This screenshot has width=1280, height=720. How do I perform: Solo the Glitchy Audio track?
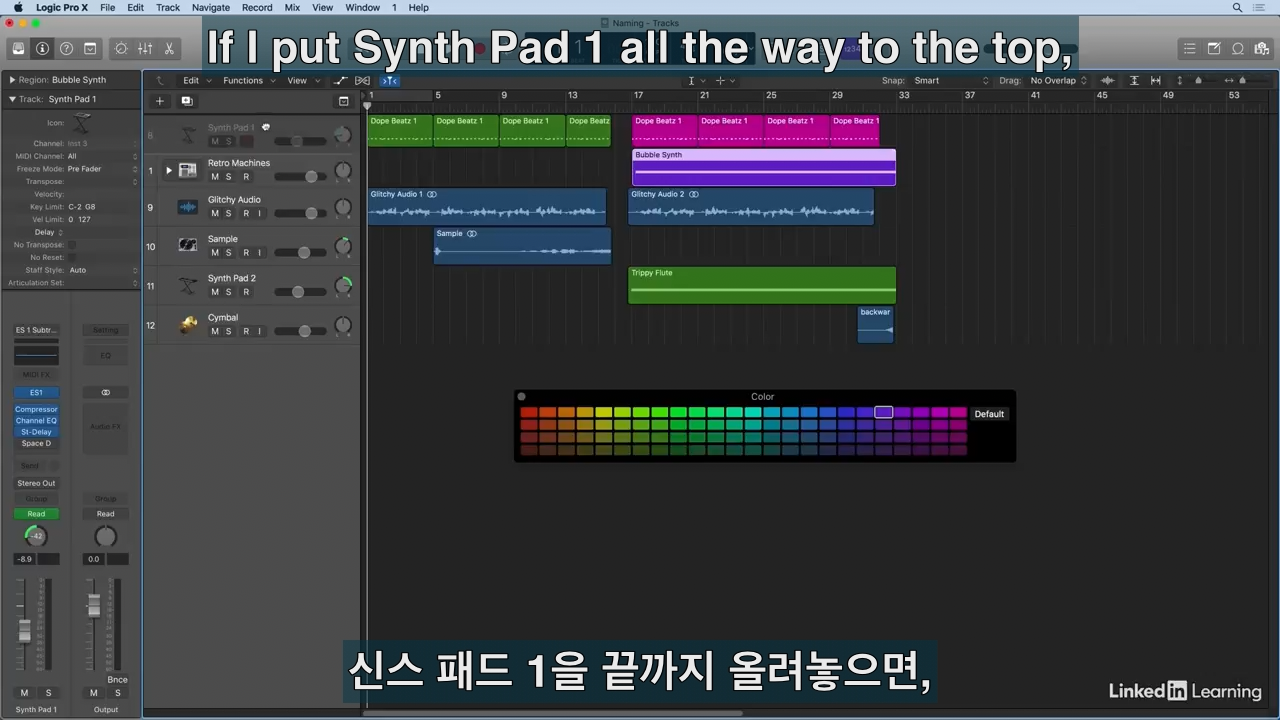229,214
